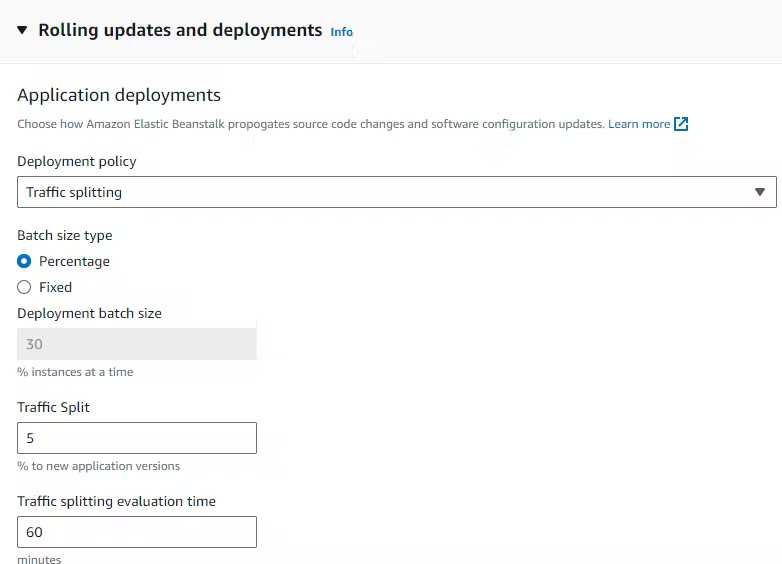Click the Deployment policy dropdown arrow
Screen dimensions: 782x564
(x=760, y=192)
